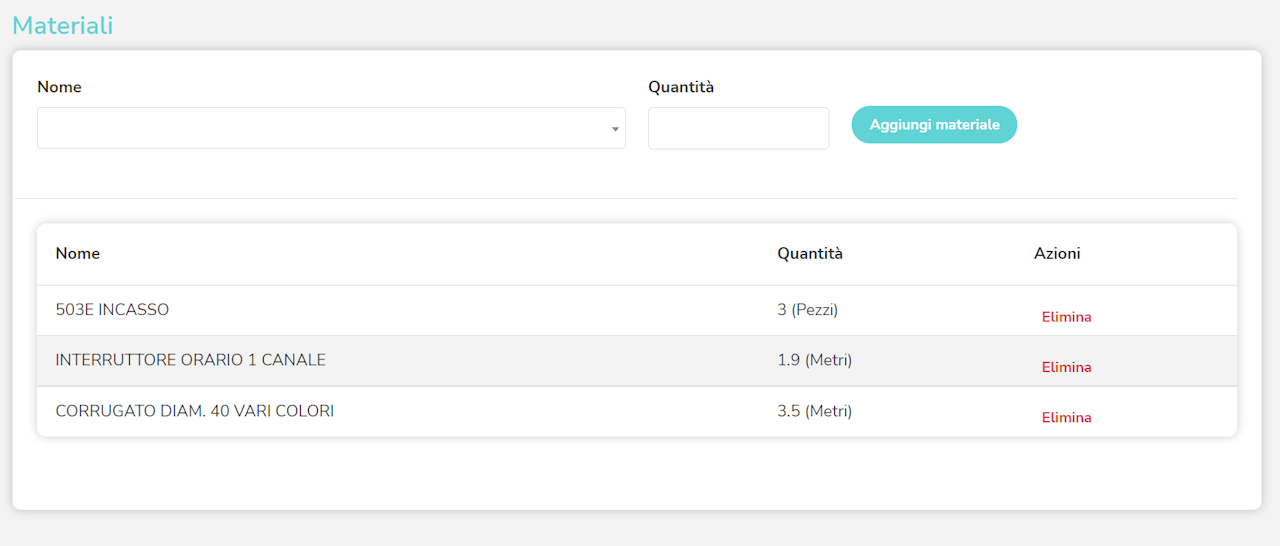This screenshot has height=546, width=1280.
Task: Click the Nome label above the select box
Action: (x=59, y=87)
